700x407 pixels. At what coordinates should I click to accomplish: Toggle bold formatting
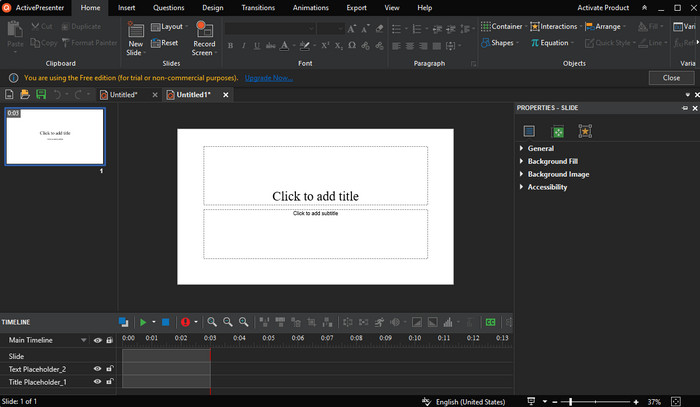click(230, 46)
